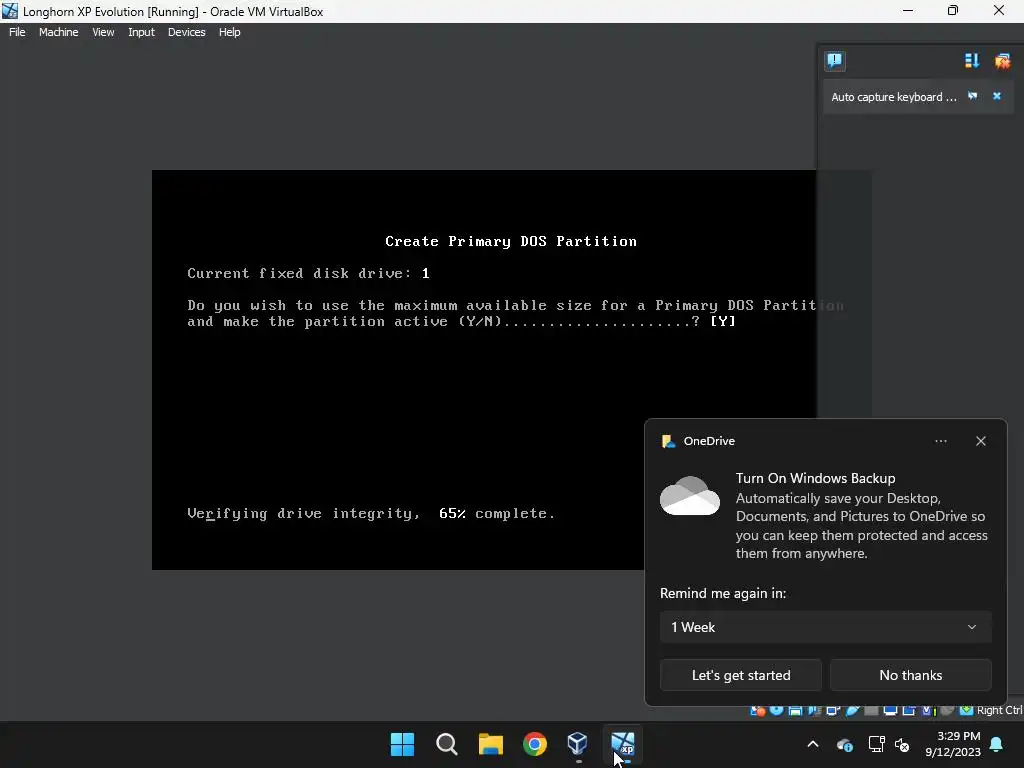
Task: Click the OneDrive cloud image
Action: 690,496
